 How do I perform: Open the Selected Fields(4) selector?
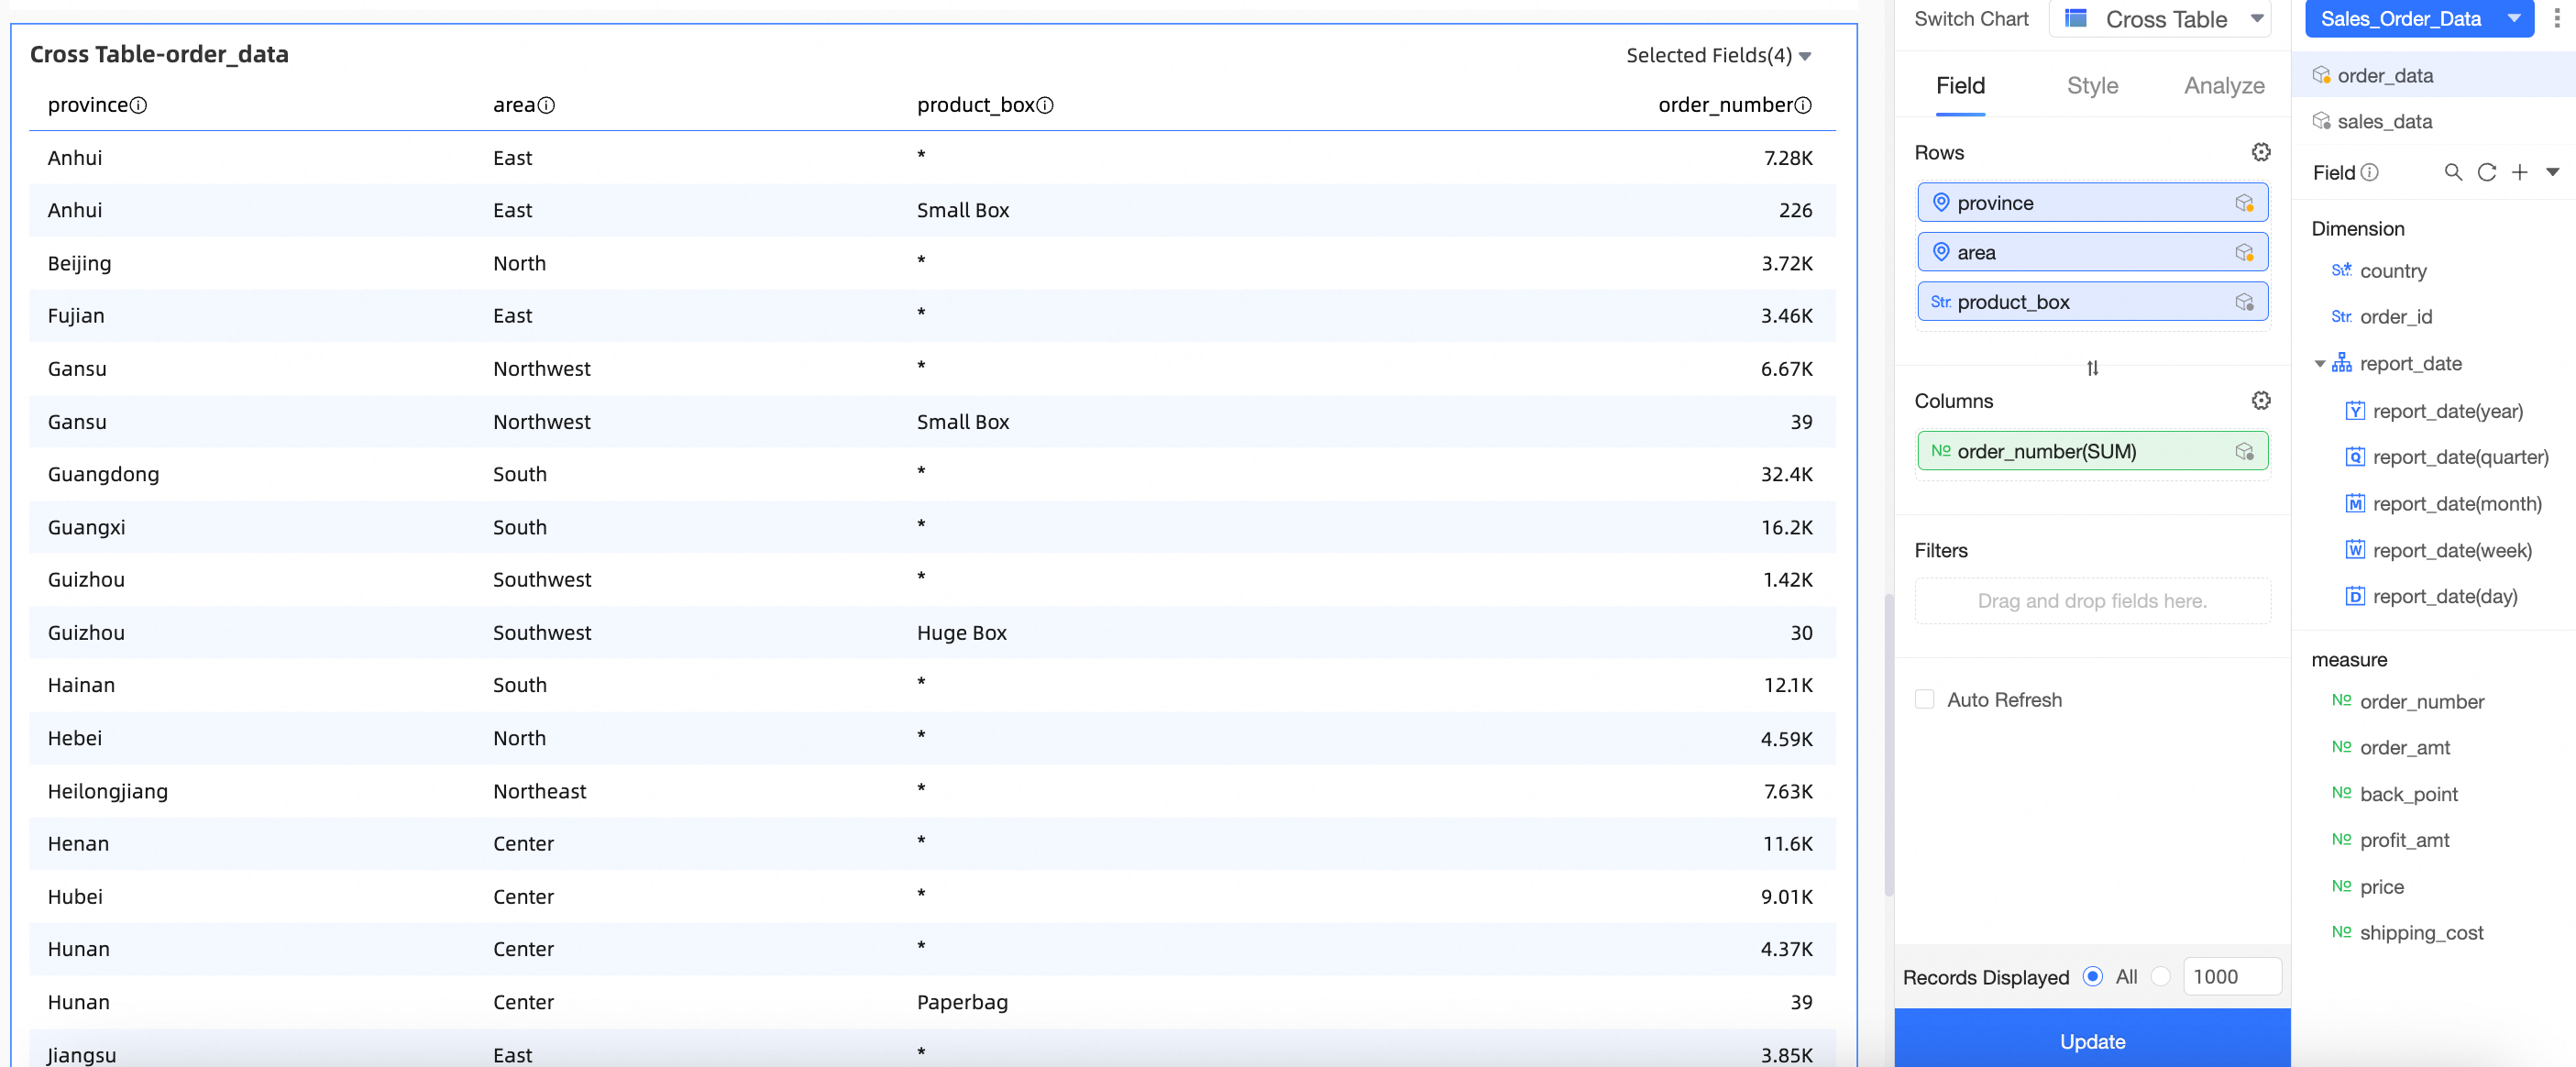tap(1717, 56)
